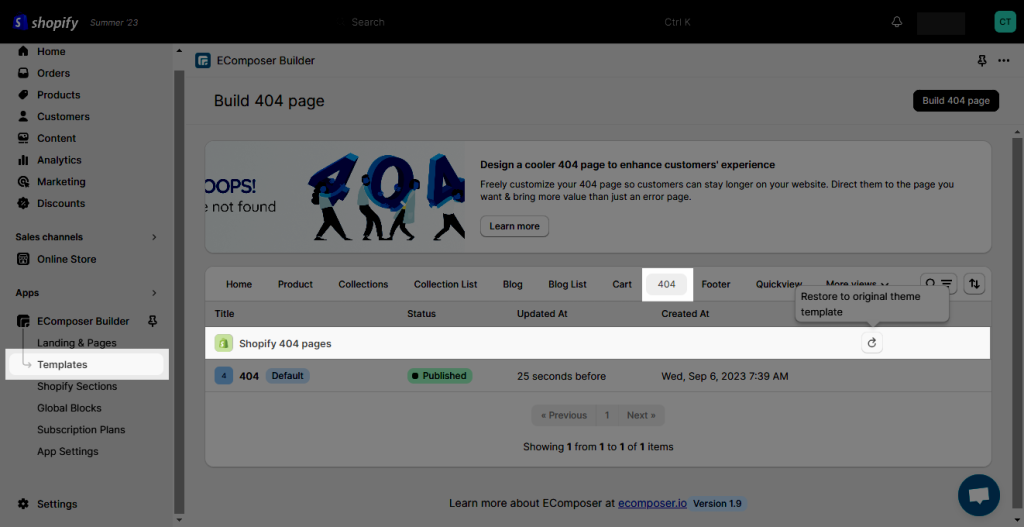This screenshot has height=527, width=1024.
Task: Click the sort arrows icon button
Action: [x=974, y=284]
